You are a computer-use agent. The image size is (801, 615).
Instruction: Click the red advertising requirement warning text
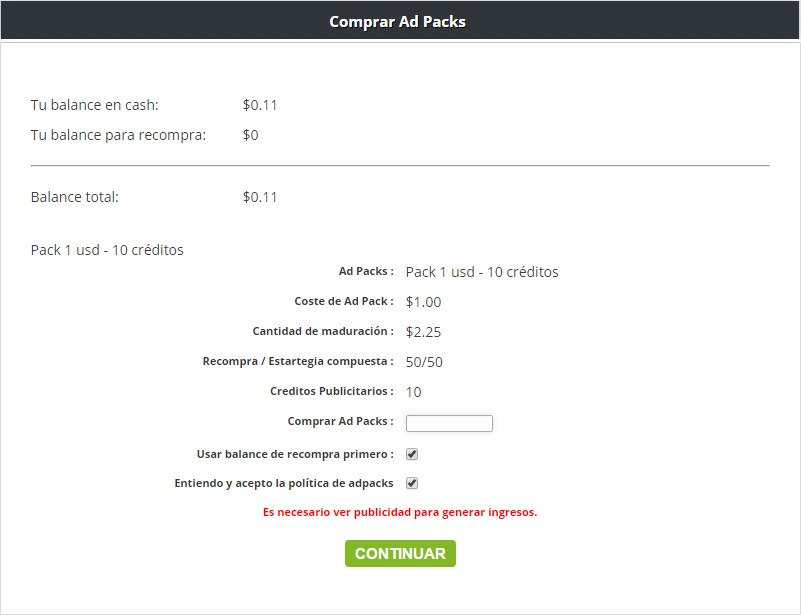[x=400, y=512]
